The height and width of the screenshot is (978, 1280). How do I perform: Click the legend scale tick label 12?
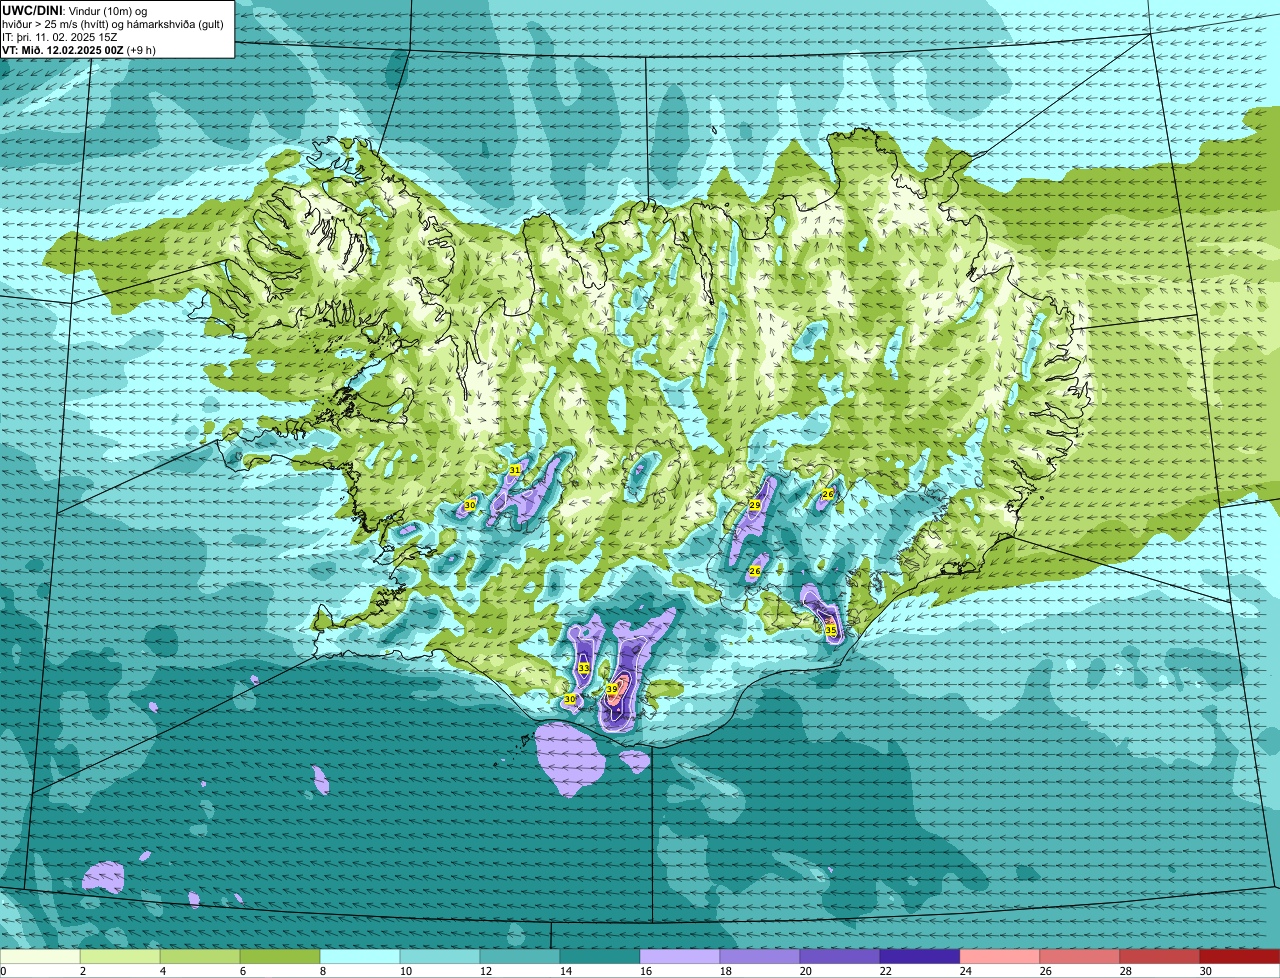click(x=486, y=971)
